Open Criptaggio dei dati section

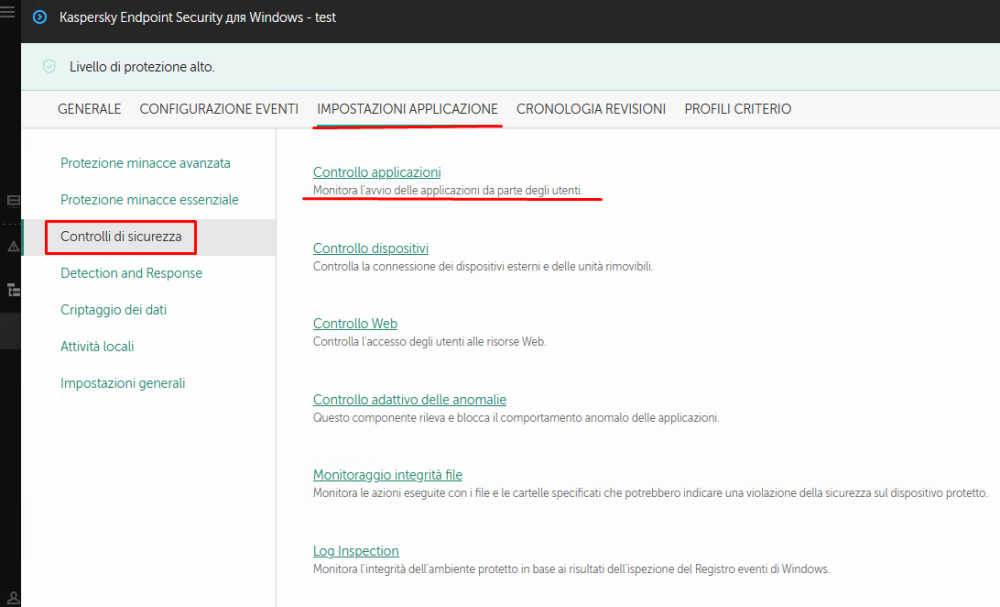tap(114, 310)
